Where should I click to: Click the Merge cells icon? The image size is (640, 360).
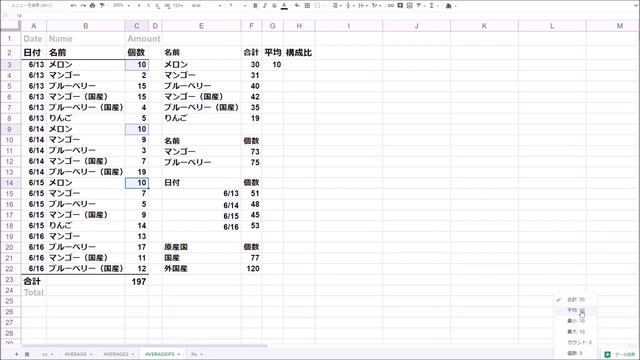(x=318, y=6)
